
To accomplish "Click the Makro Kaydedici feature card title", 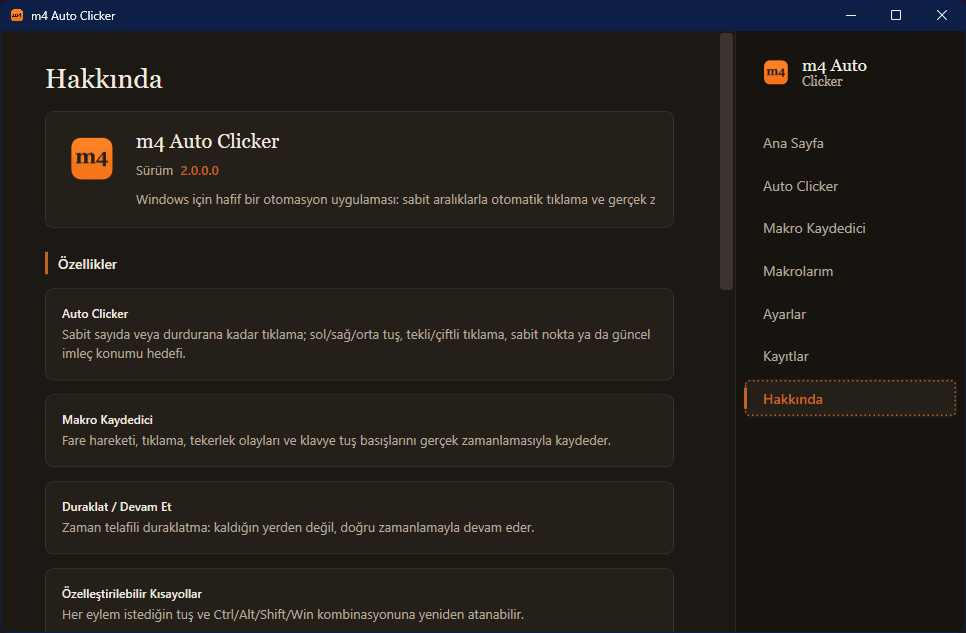I will 107,420.
